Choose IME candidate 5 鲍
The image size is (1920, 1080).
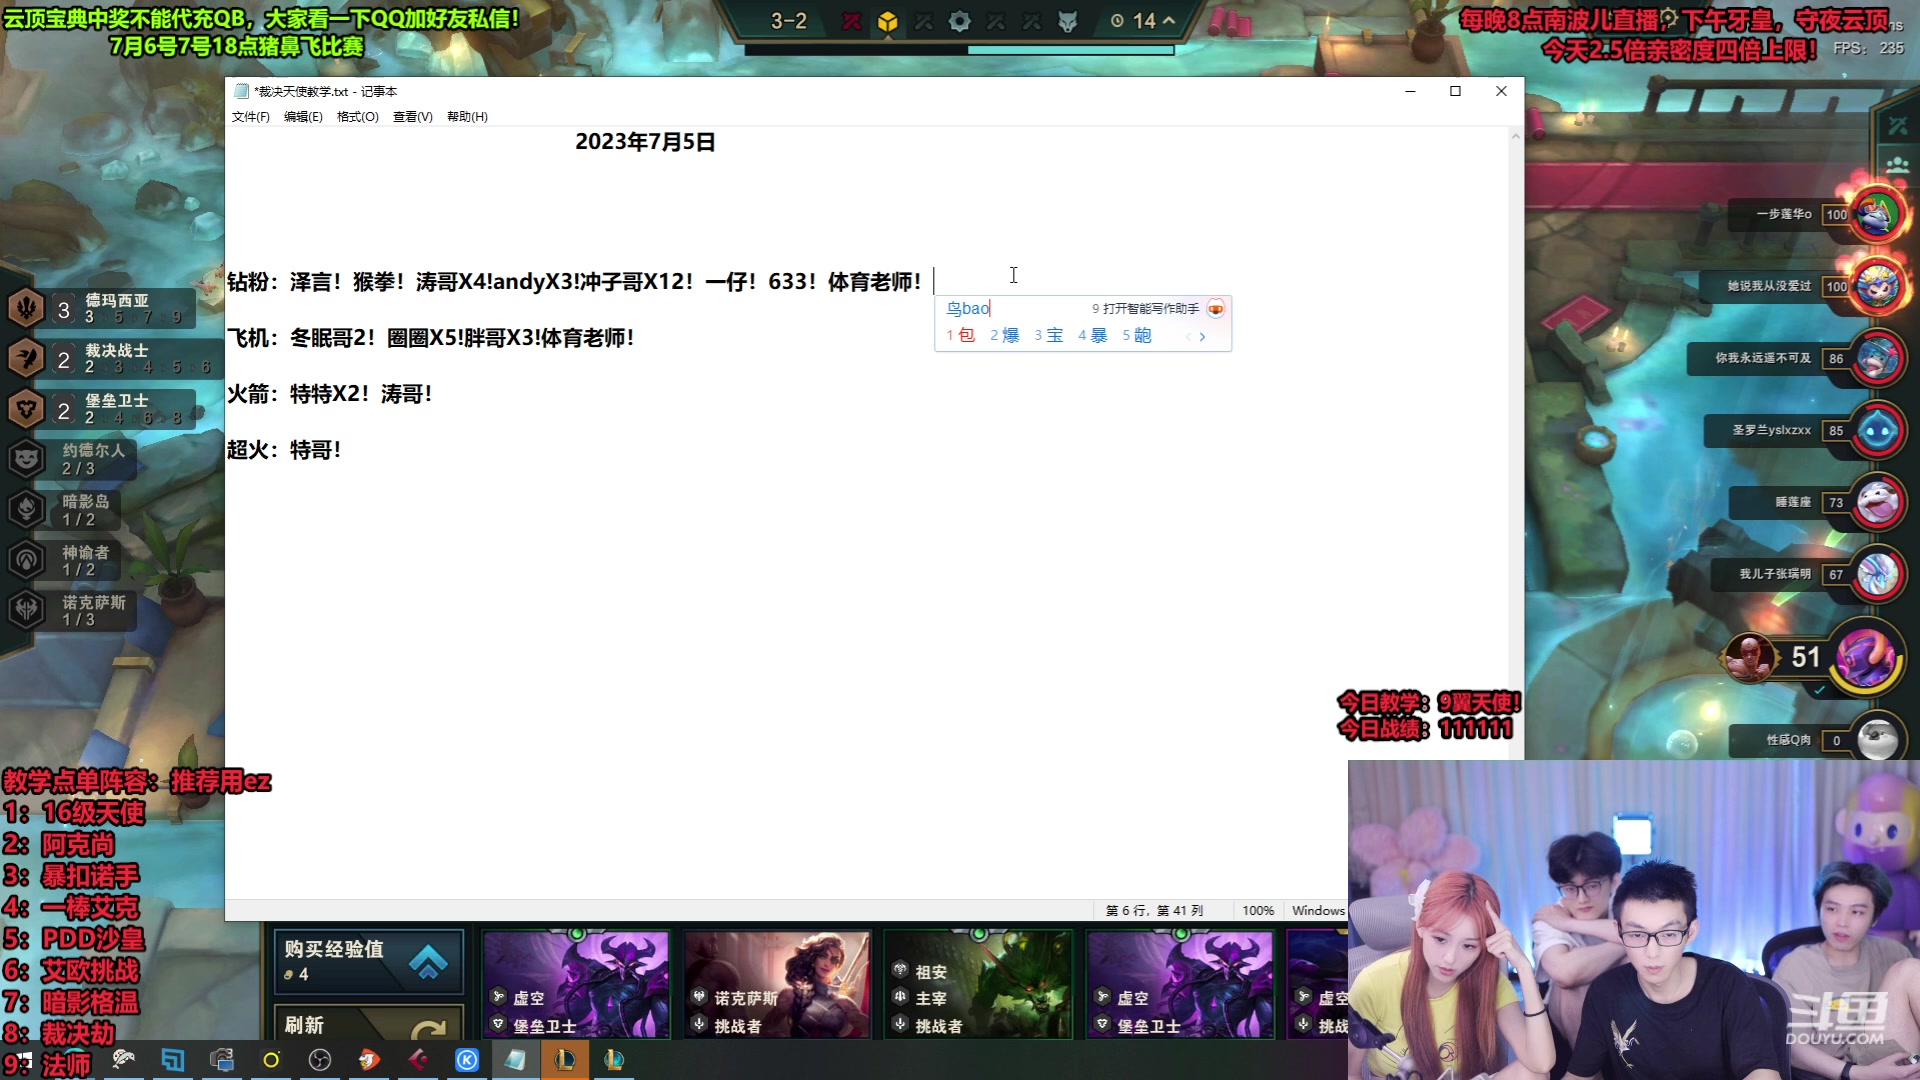pyautogui.click(x=1136, y=335)
